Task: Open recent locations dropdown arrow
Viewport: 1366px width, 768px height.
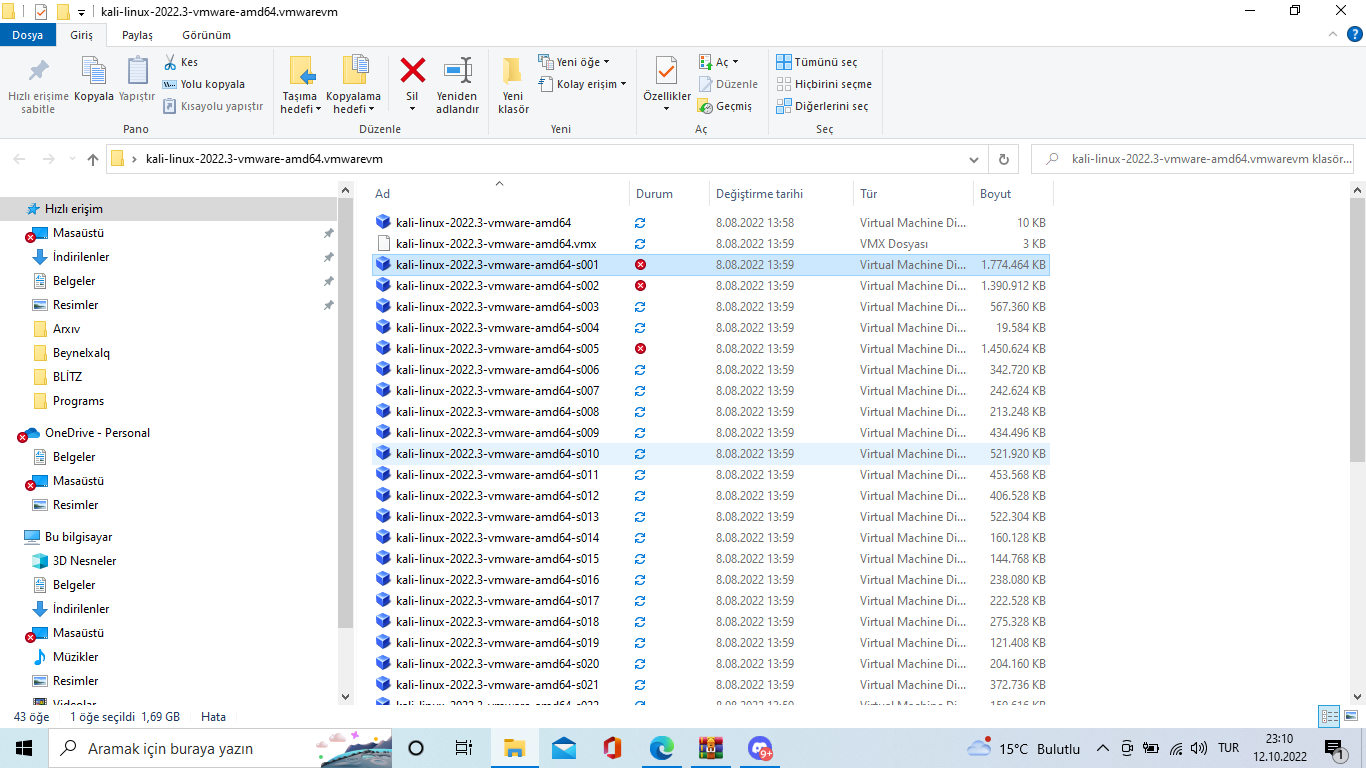Action: pyautogui.click(x=72, y=159)
